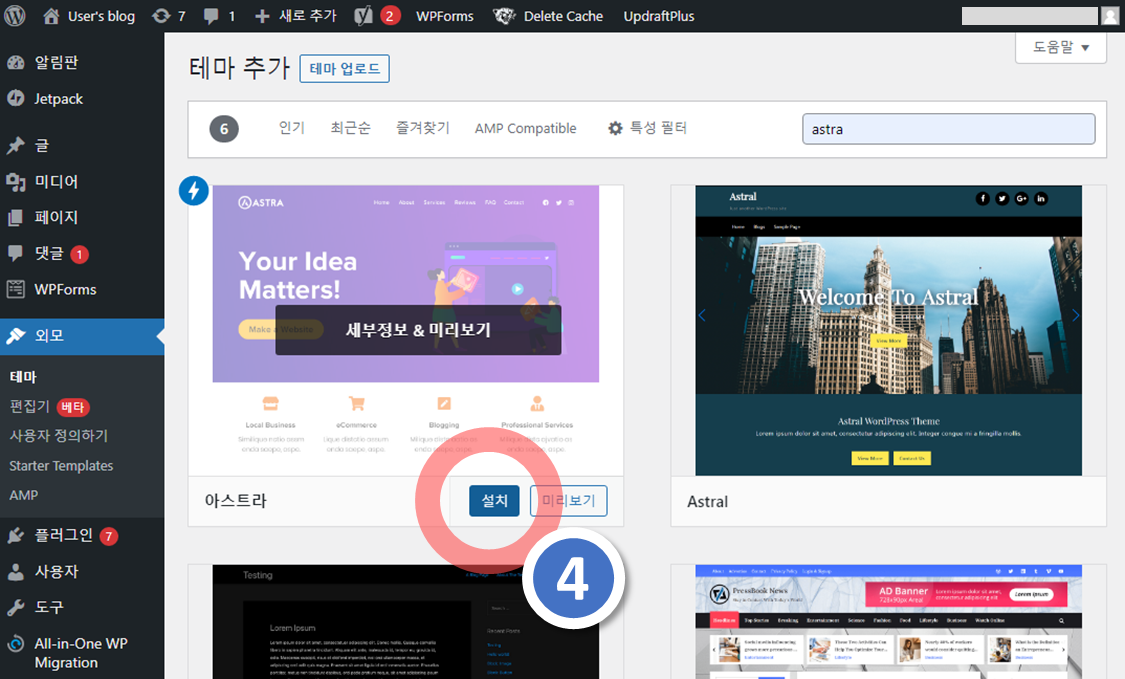Click the wrench icon beside 도구
The width and height of the screenshot is (1125, 679).
pyautogui.click(x=16, y=607)
